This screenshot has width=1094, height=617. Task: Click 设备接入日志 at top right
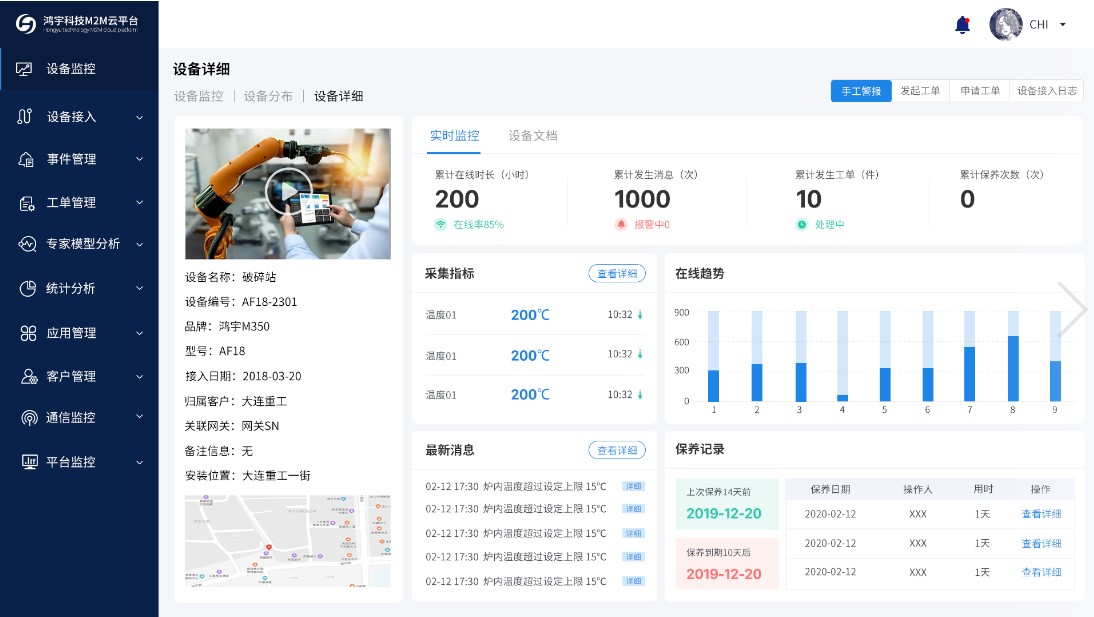coord(1045,90)
